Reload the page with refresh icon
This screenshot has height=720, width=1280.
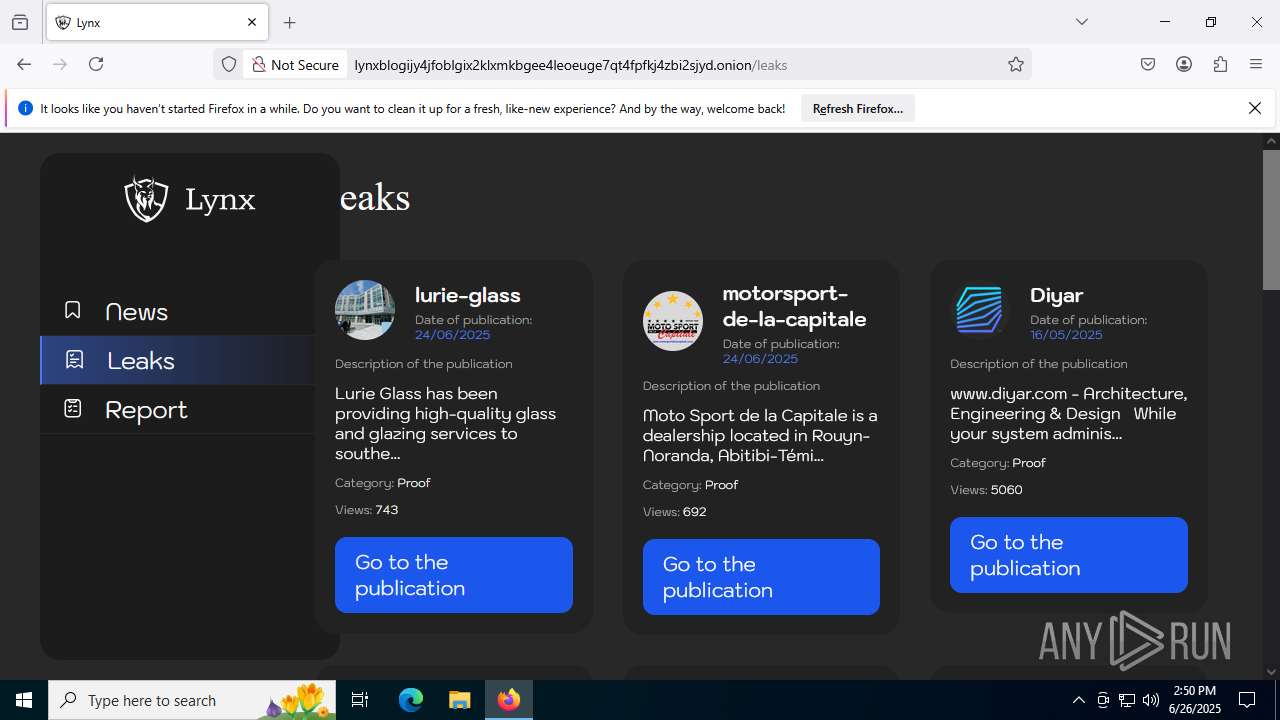(x=96, y=64)
